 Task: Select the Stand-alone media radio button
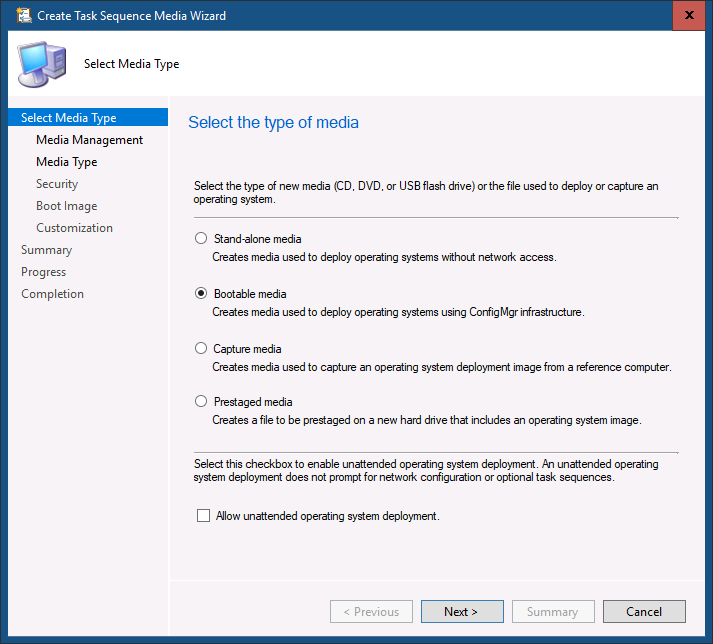point(201,238)
